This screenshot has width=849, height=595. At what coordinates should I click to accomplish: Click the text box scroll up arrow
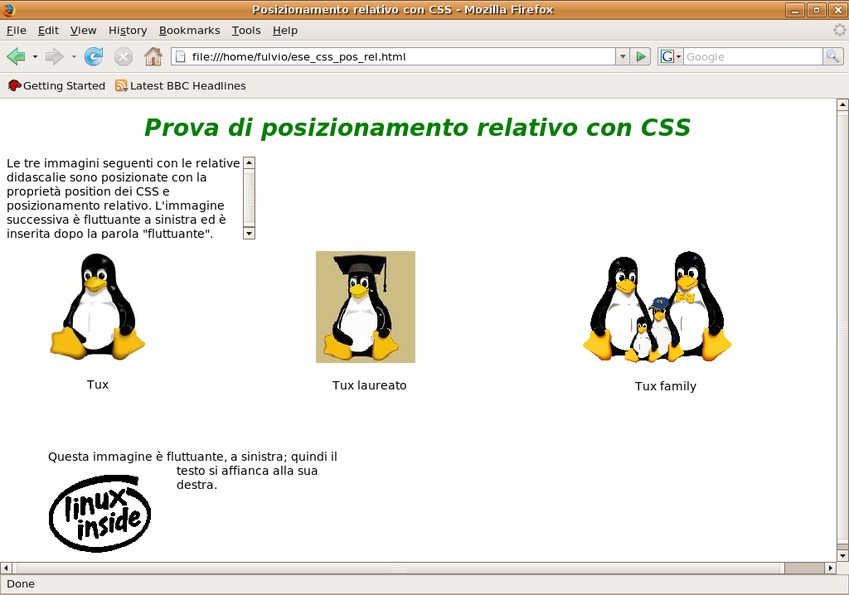[x=249, y=162]
